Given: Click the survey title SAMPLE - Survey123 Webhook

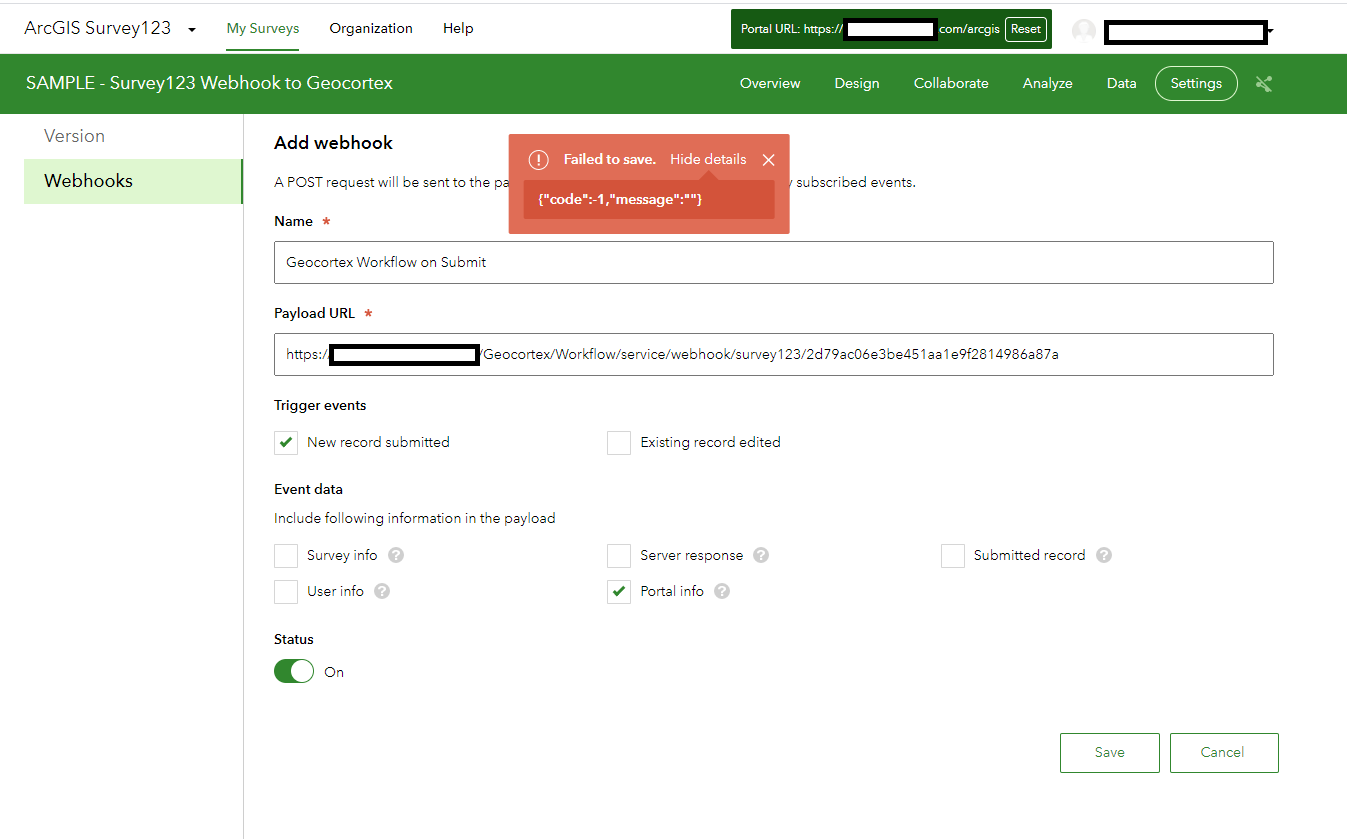Looking at the screenshot, I should [209, 83].
